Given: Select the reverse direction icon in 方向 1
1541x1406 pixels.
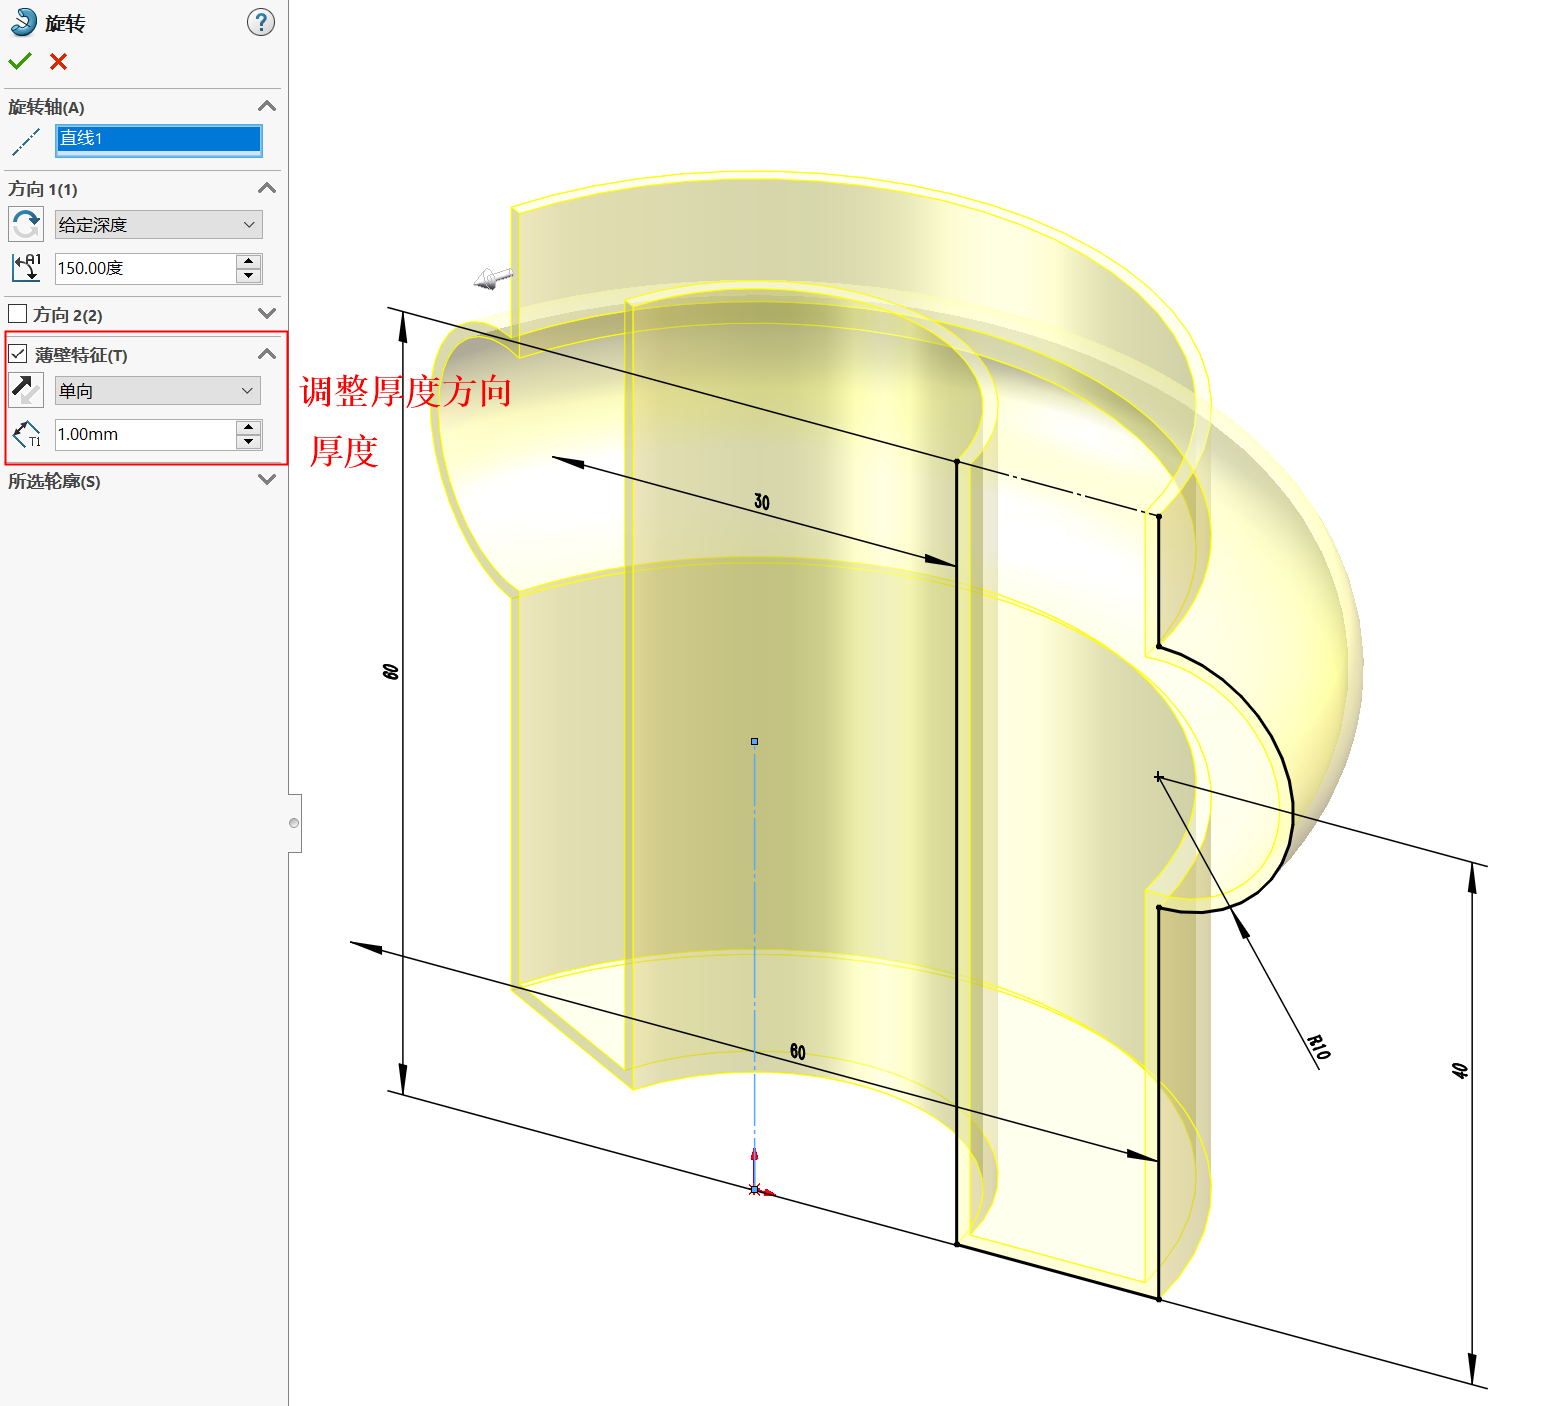Looking at the screenshot, I should pos(25,224).
